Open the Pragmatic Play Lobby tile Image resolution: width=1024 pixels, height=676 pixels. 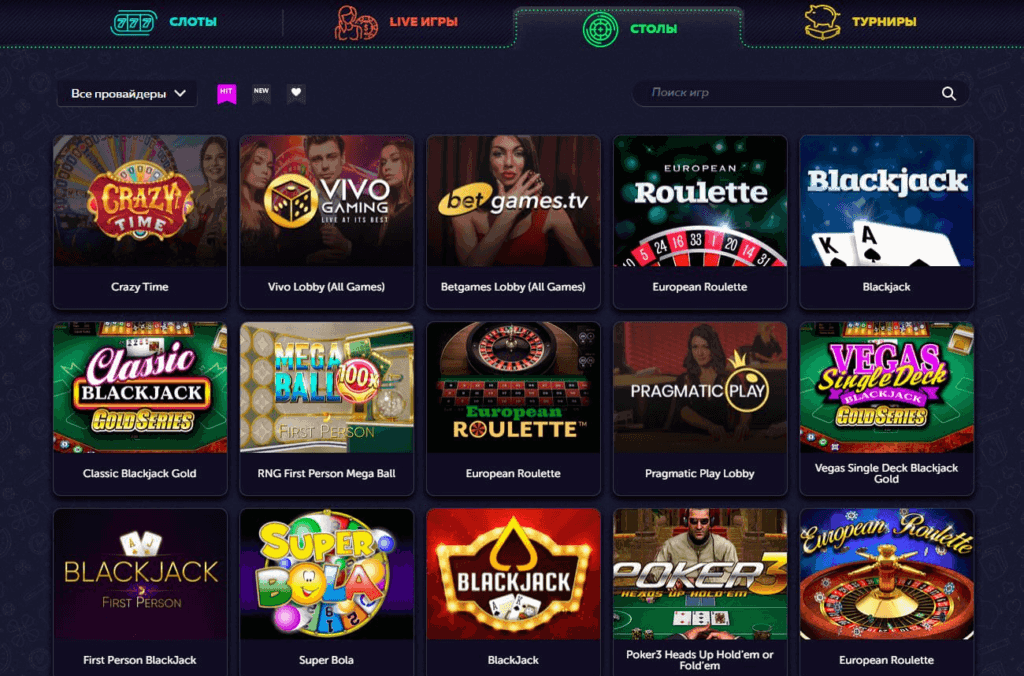click(699, 409)
